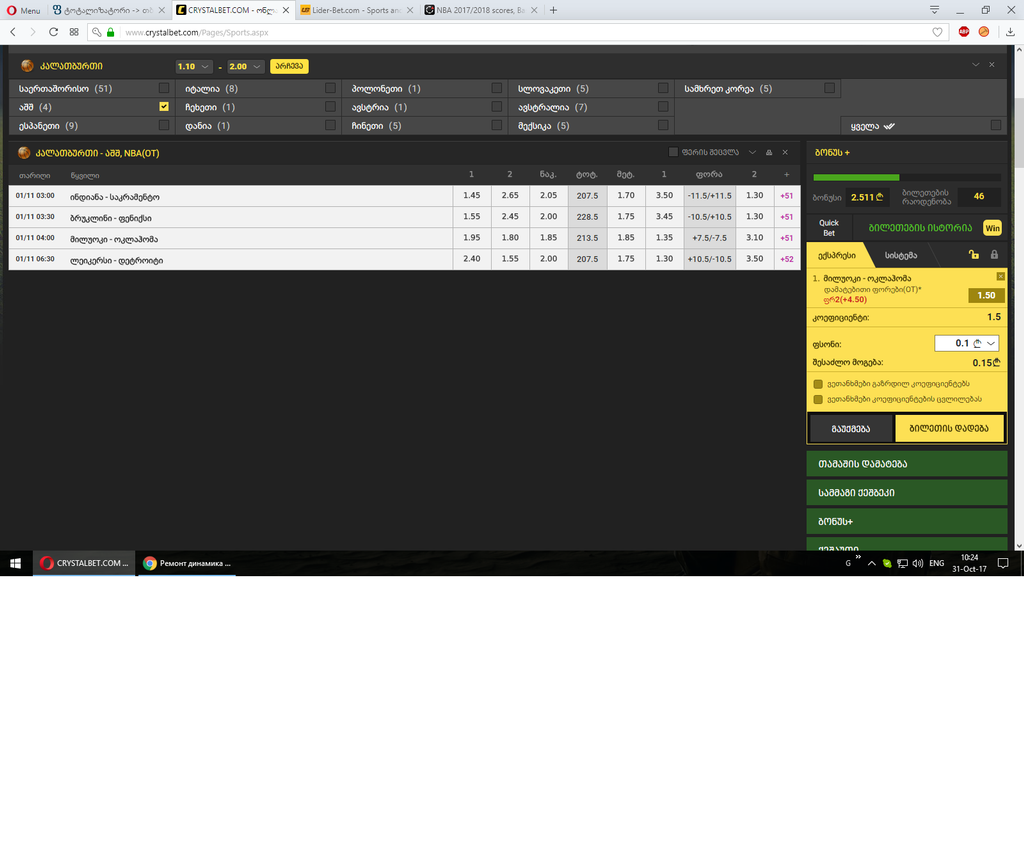Viewport: 1024px width, 853px height.
Task: Check the პოლონეთი (1) checkbox
Action: pyautogui.click(x=497, y=88)
